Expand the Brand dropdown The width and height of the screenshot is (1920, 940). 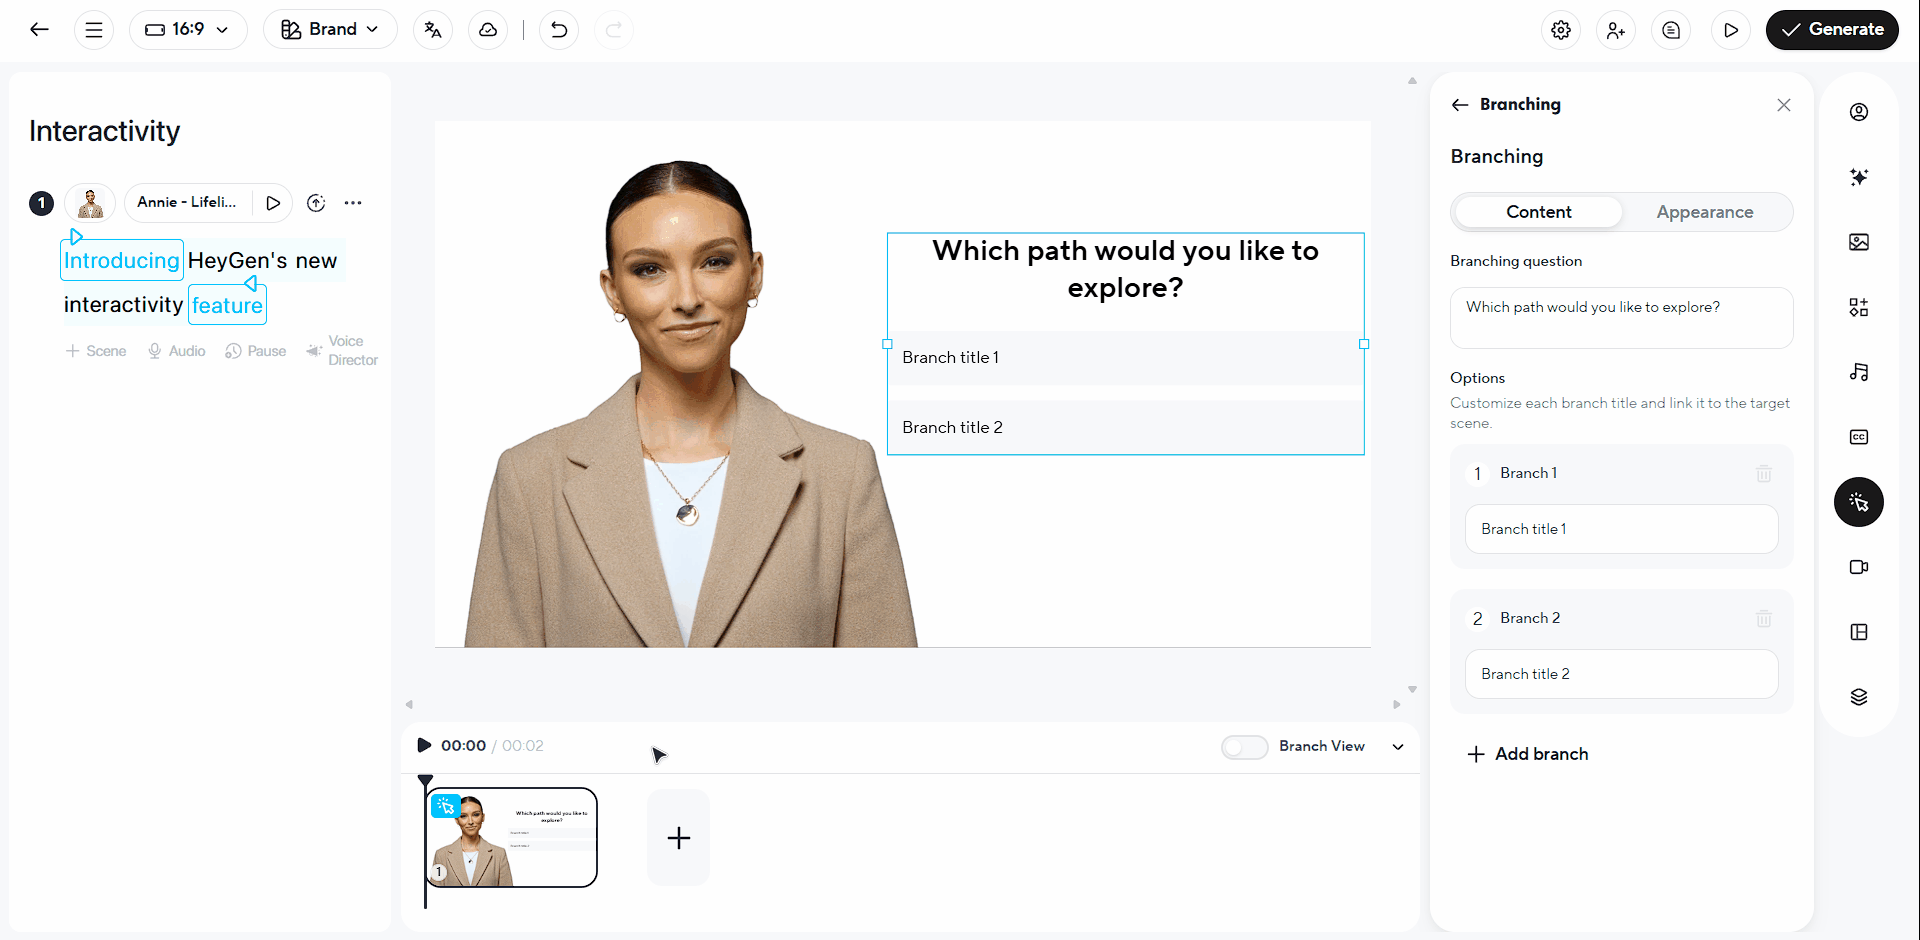coord(330,30)
